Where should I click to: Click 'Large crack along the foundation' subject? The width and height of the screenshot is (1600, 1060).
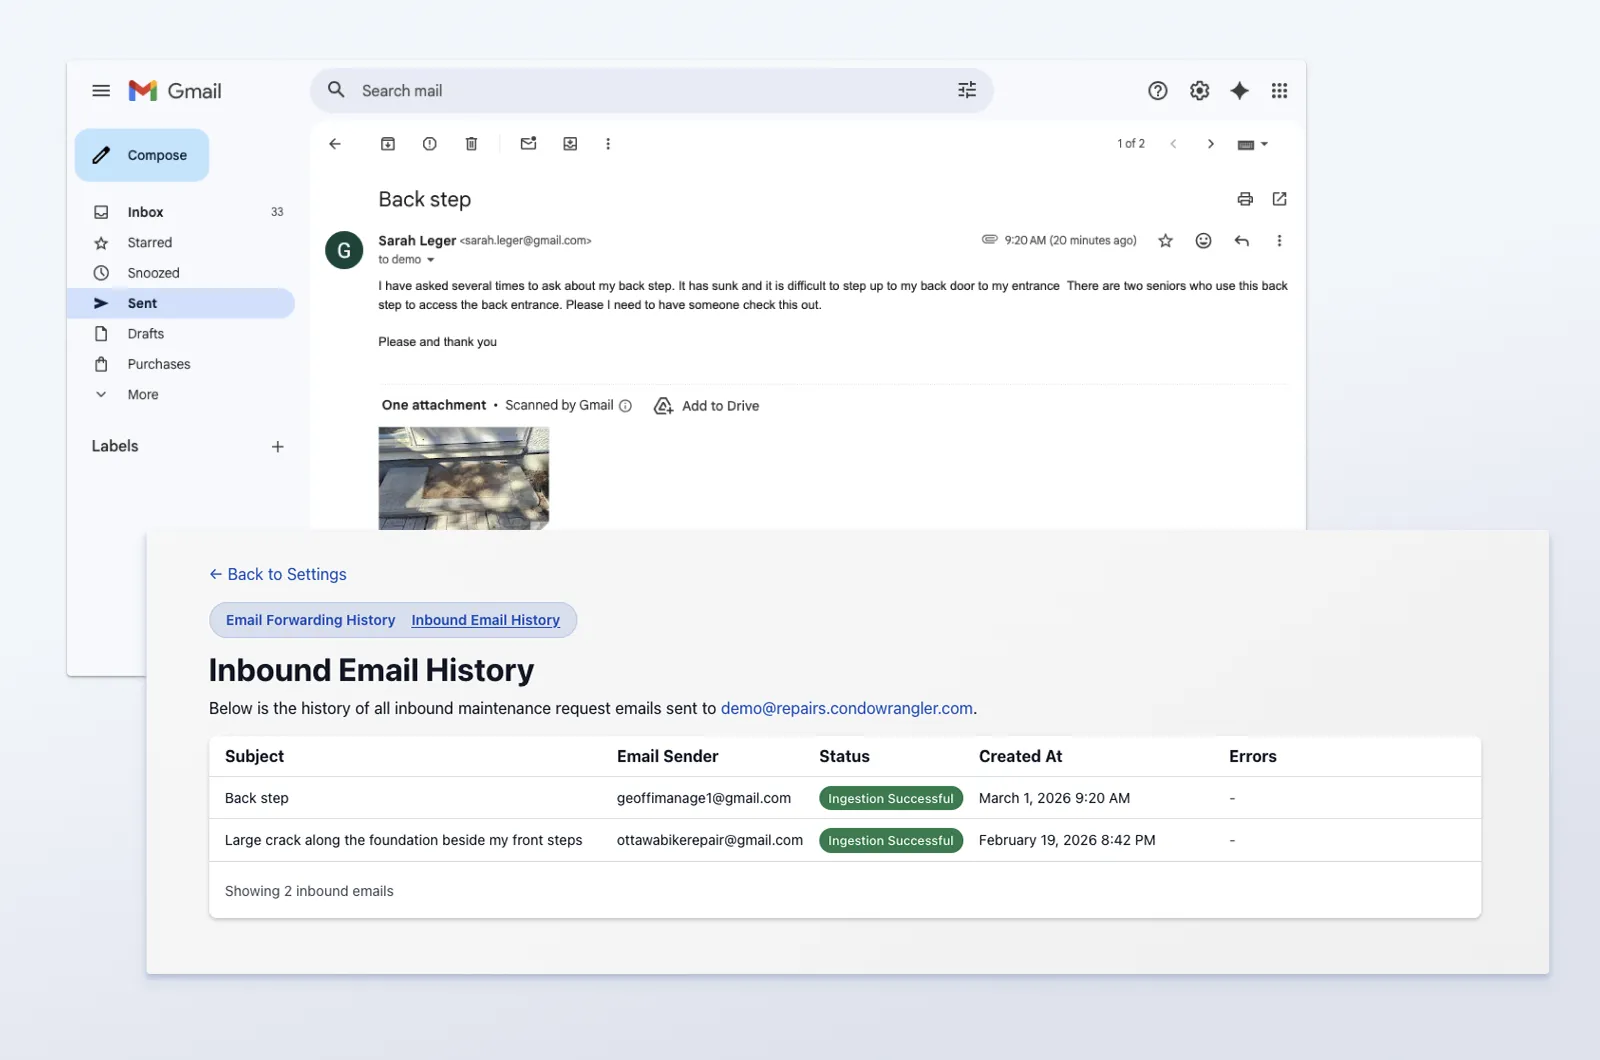coord(404,840)
